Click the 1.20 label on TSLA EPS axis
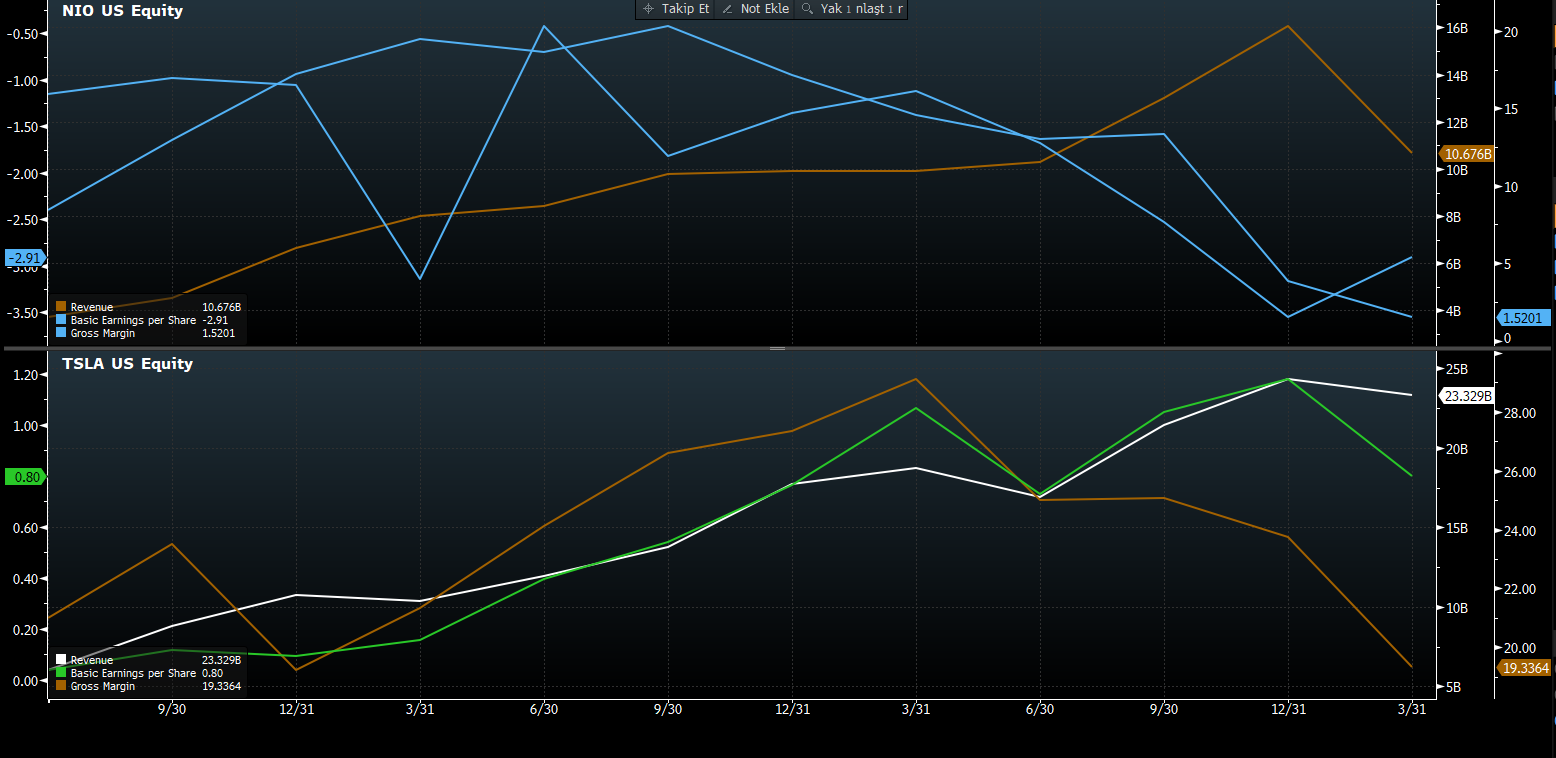 tap(24, 375)
